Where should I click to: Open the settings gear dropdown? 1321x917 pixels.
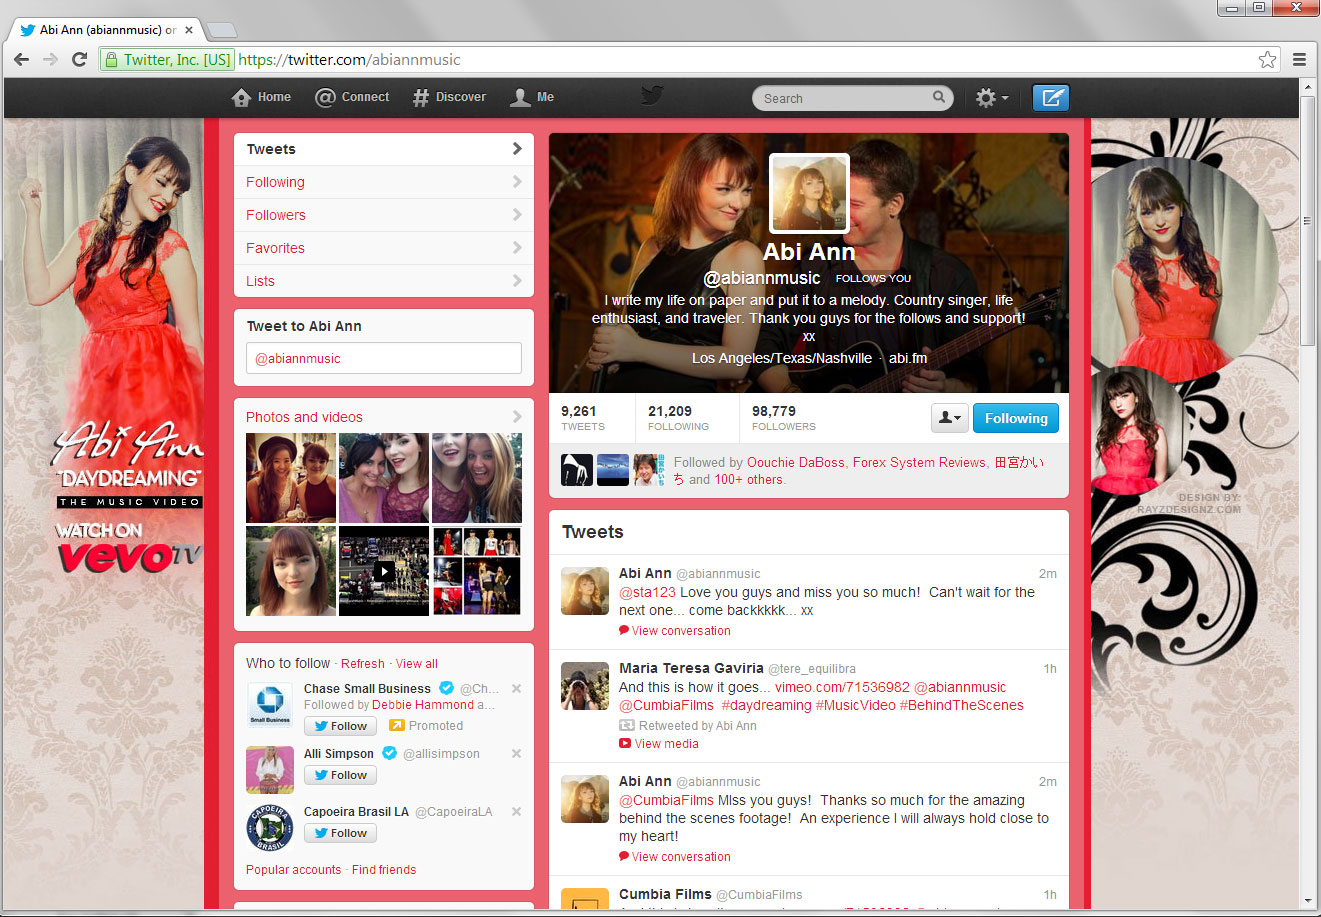pos(991,98)
